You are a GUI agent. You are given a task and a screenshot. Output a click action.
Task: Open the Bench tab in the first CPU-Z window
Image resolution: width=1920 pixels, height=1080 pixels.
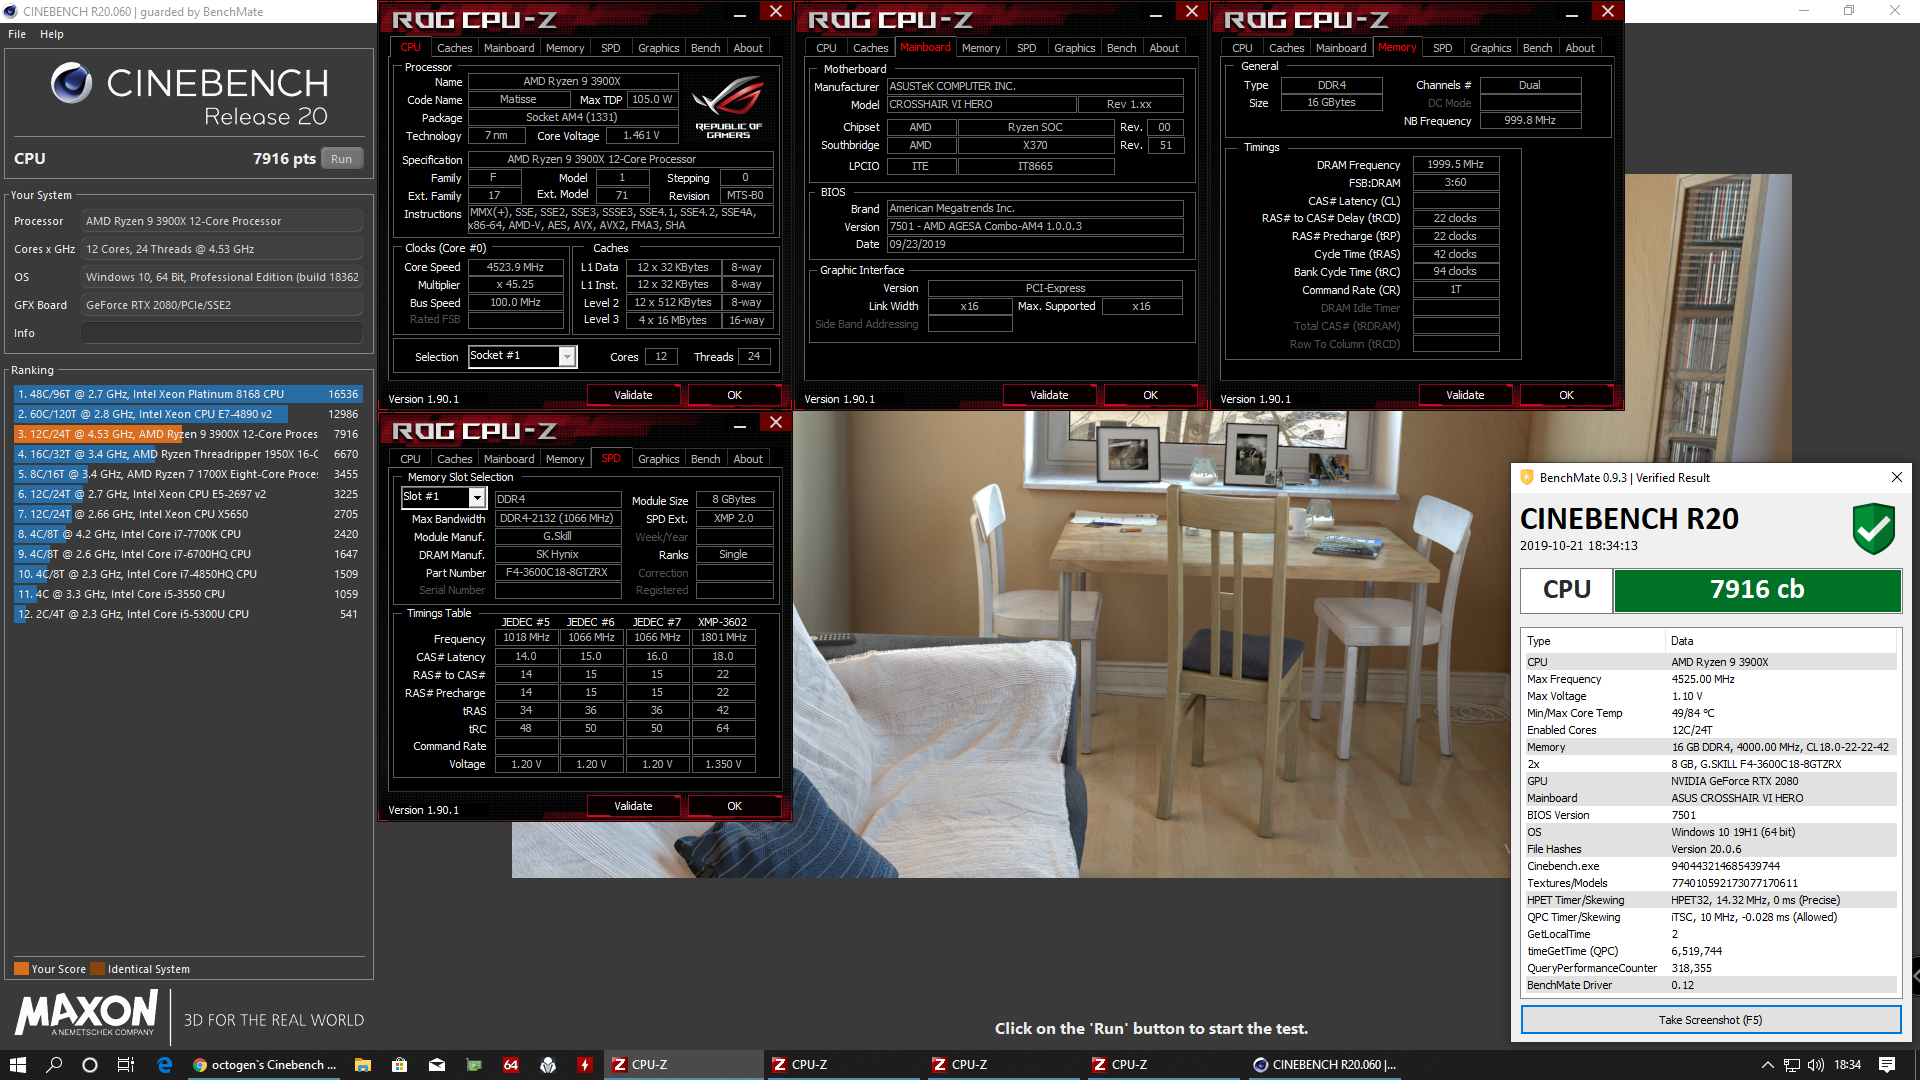705,48
